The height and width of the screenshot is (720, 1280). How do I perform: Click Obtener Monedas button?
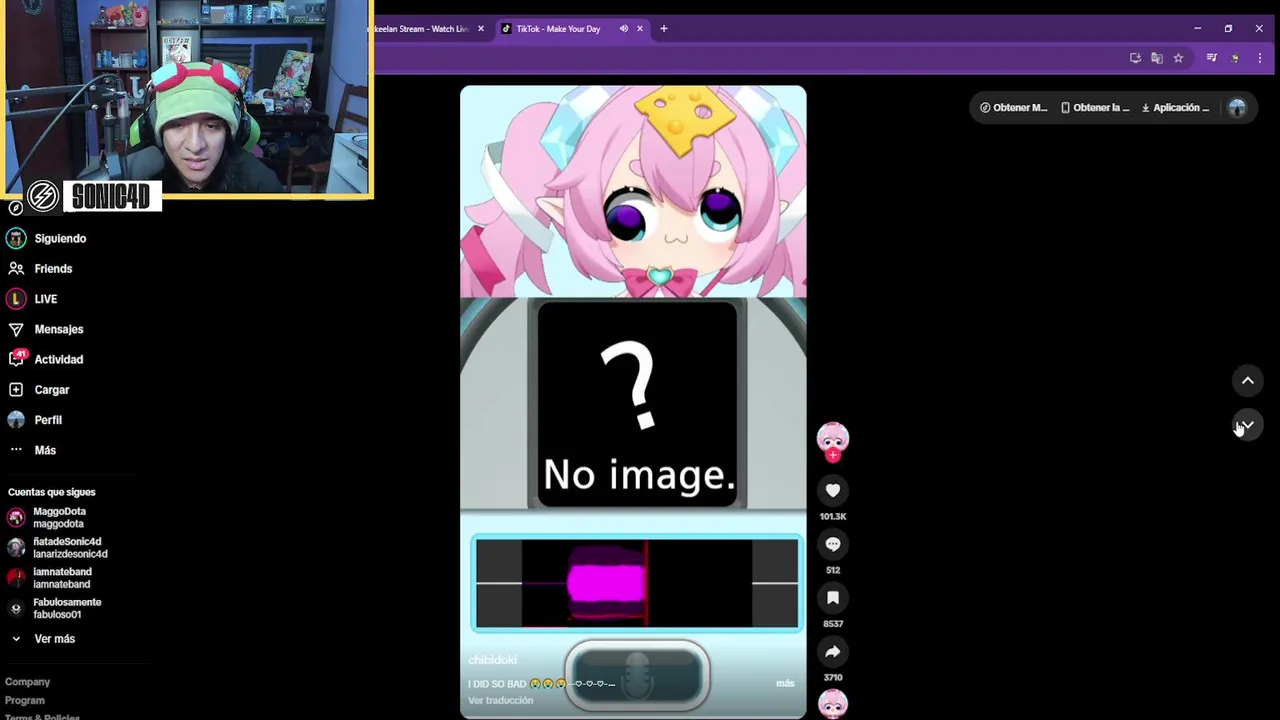(1013, 107)
